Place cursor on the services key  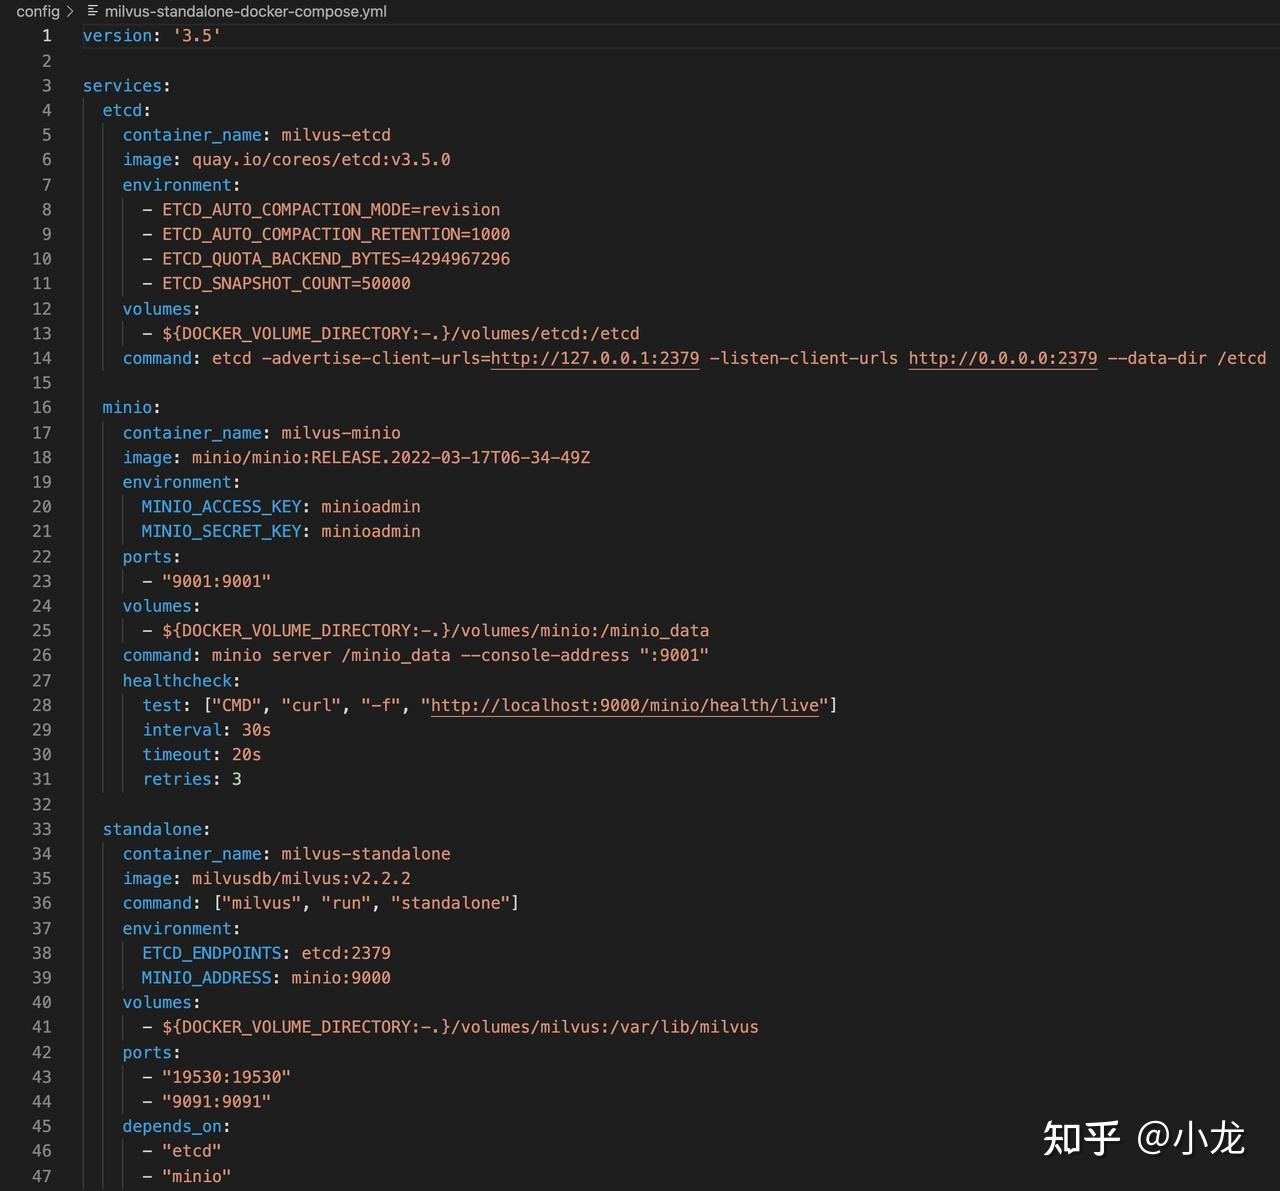tap(123, 86)
